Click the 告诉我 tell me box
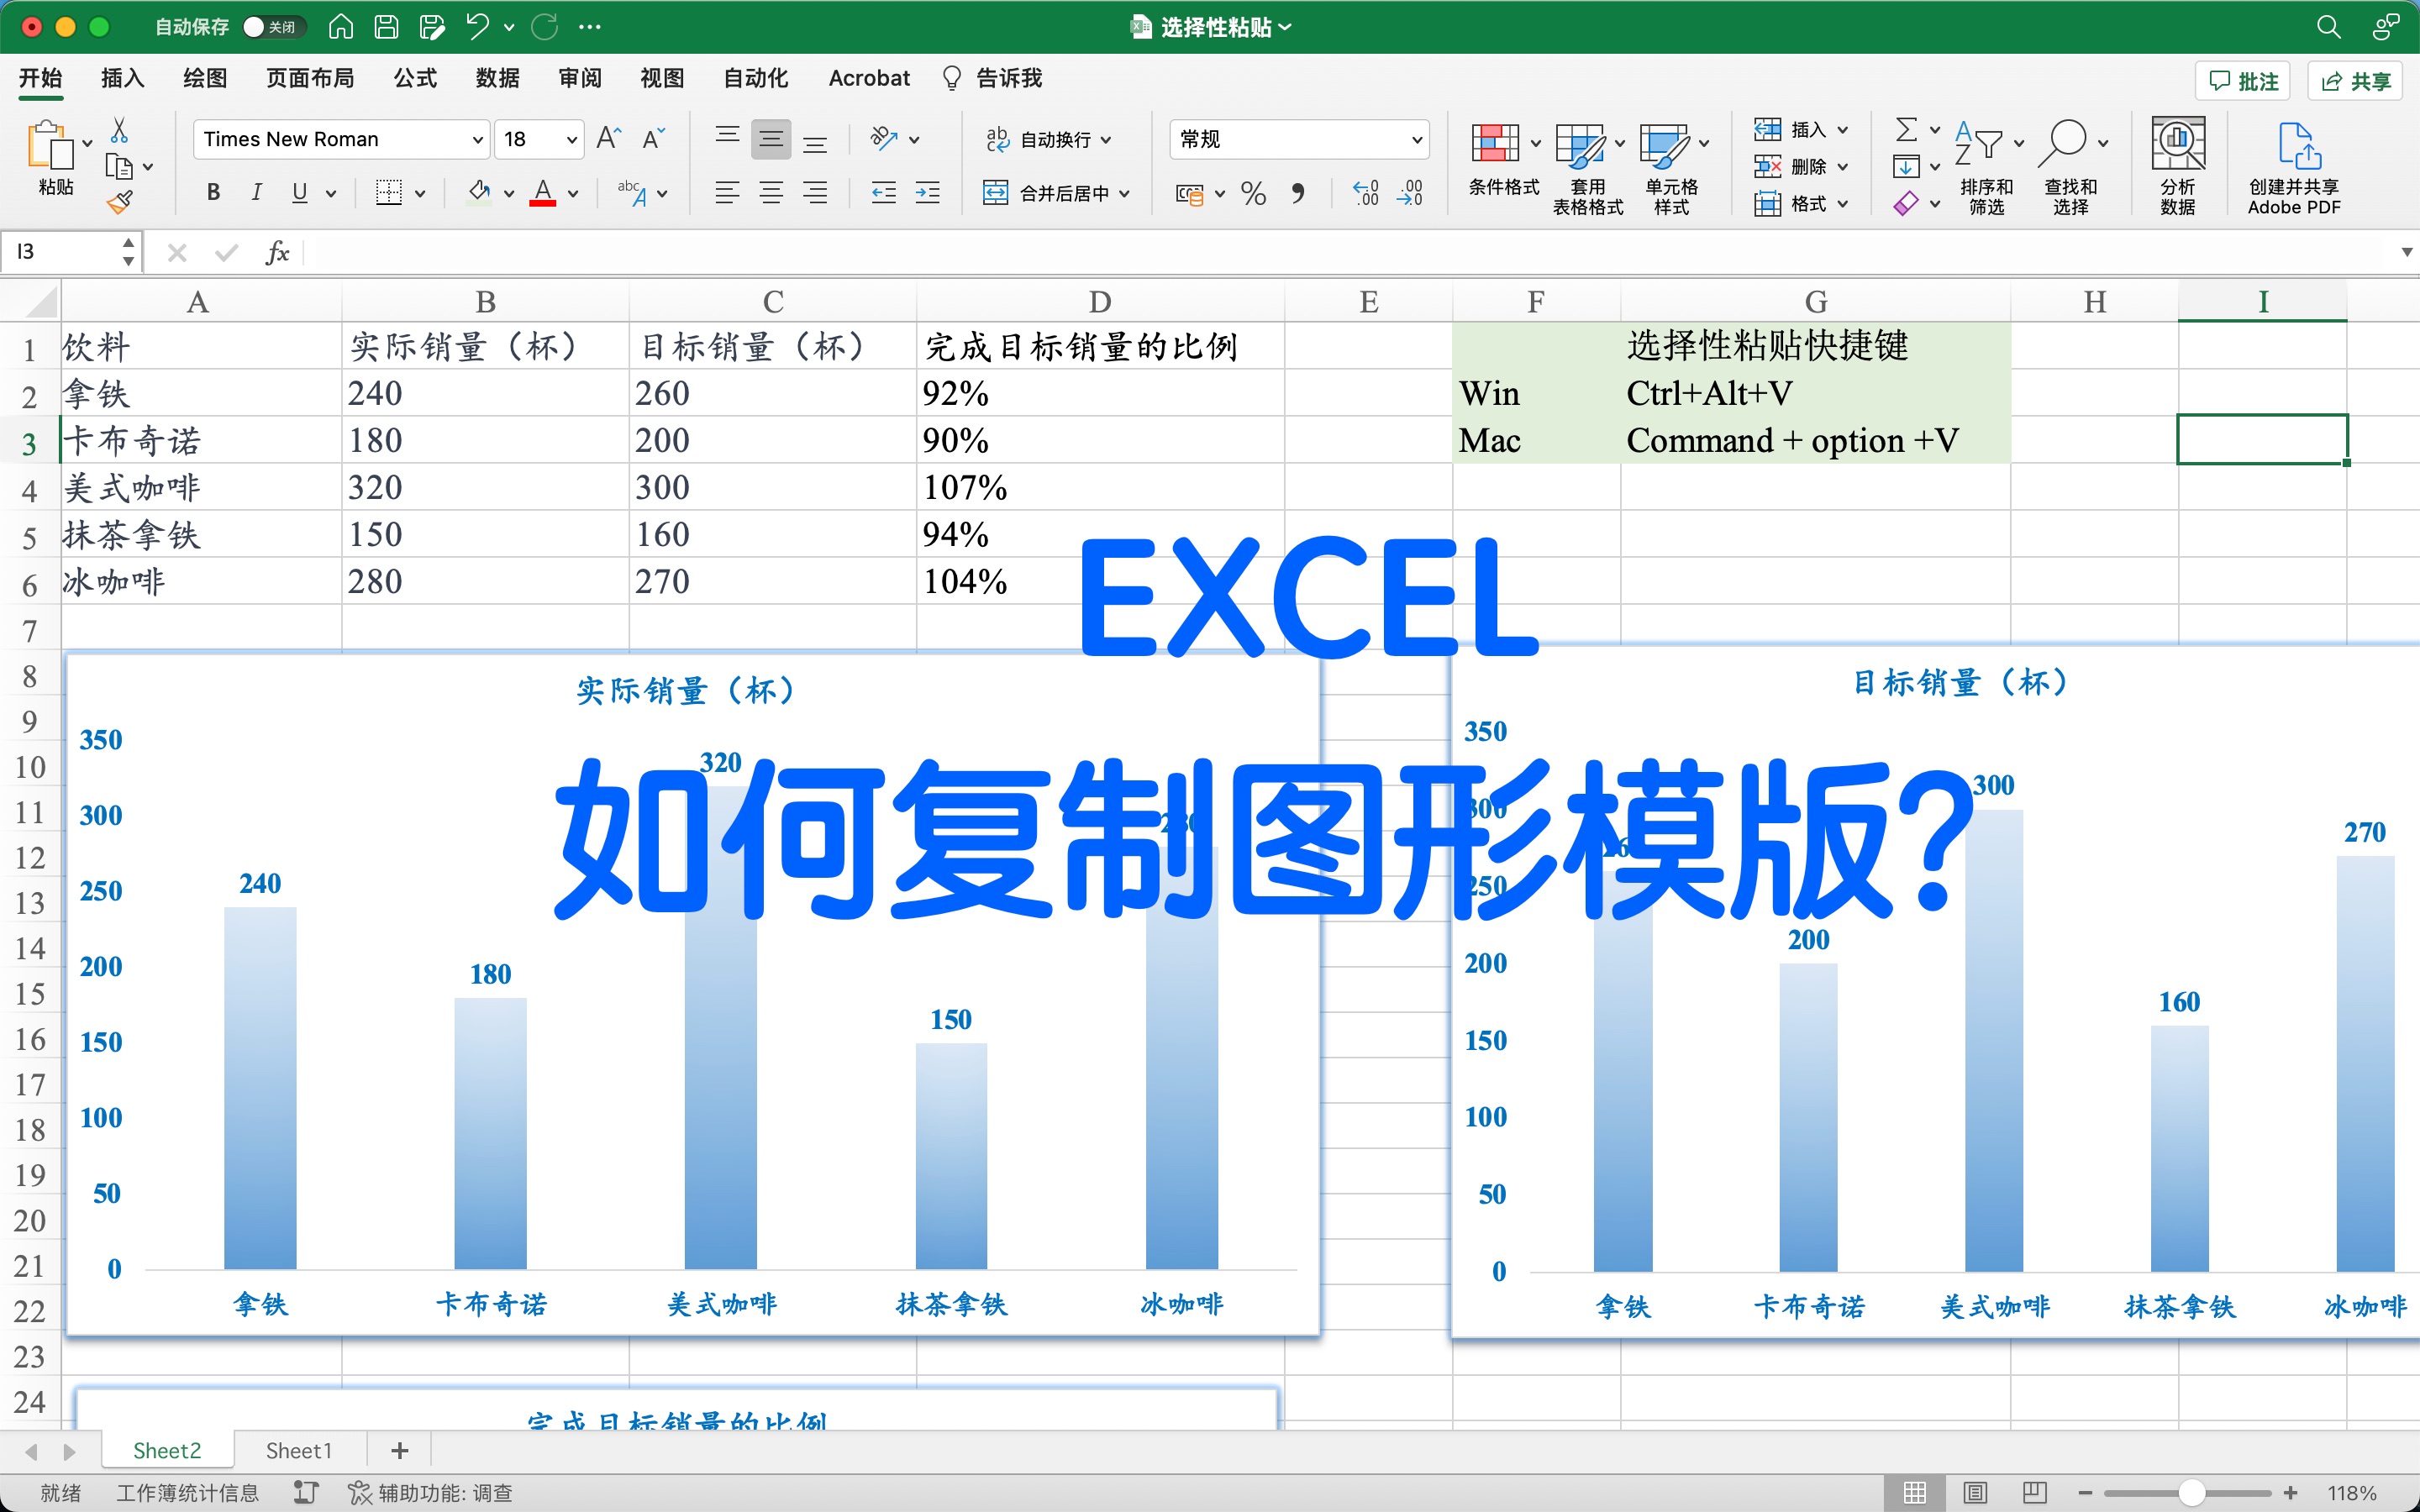This screenshot has width=2420, height=1512. [992, 78]
